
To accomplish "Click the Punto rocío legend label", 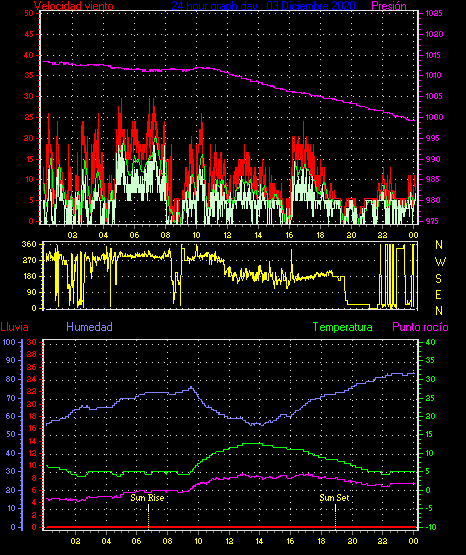I will (420, 327).
